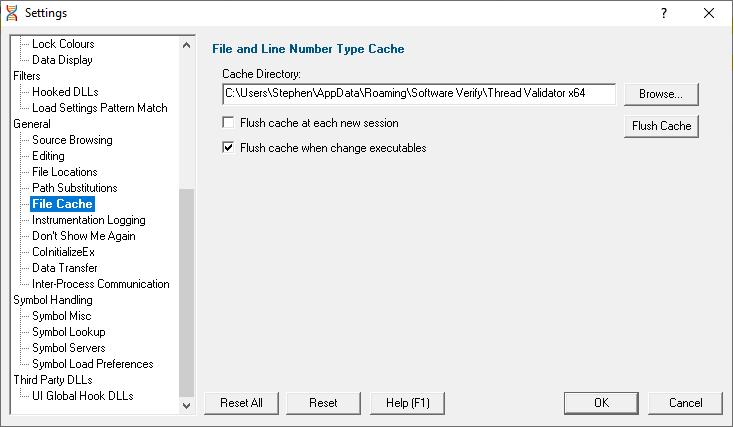733x427 pixels.
Task: Select Symbol Handling category in tree
Action: (x=53, y=300)
